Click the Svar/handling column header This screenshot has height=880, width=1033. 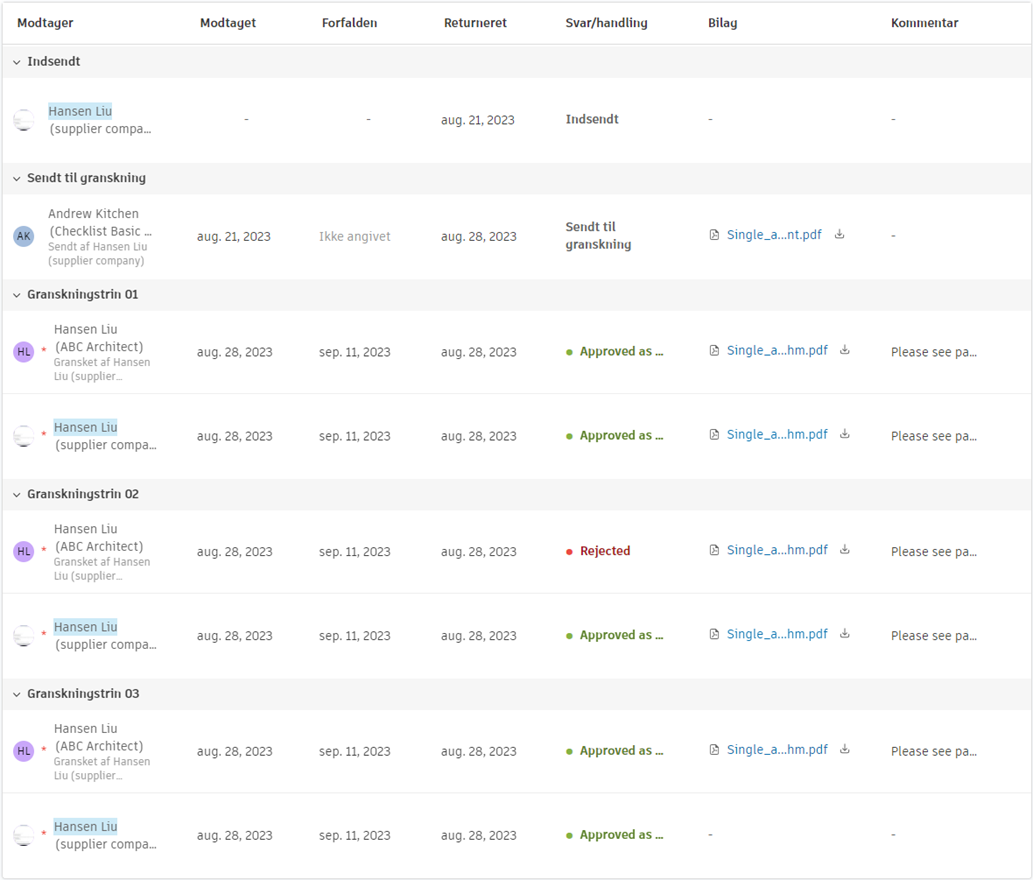[x=606, y=23]
